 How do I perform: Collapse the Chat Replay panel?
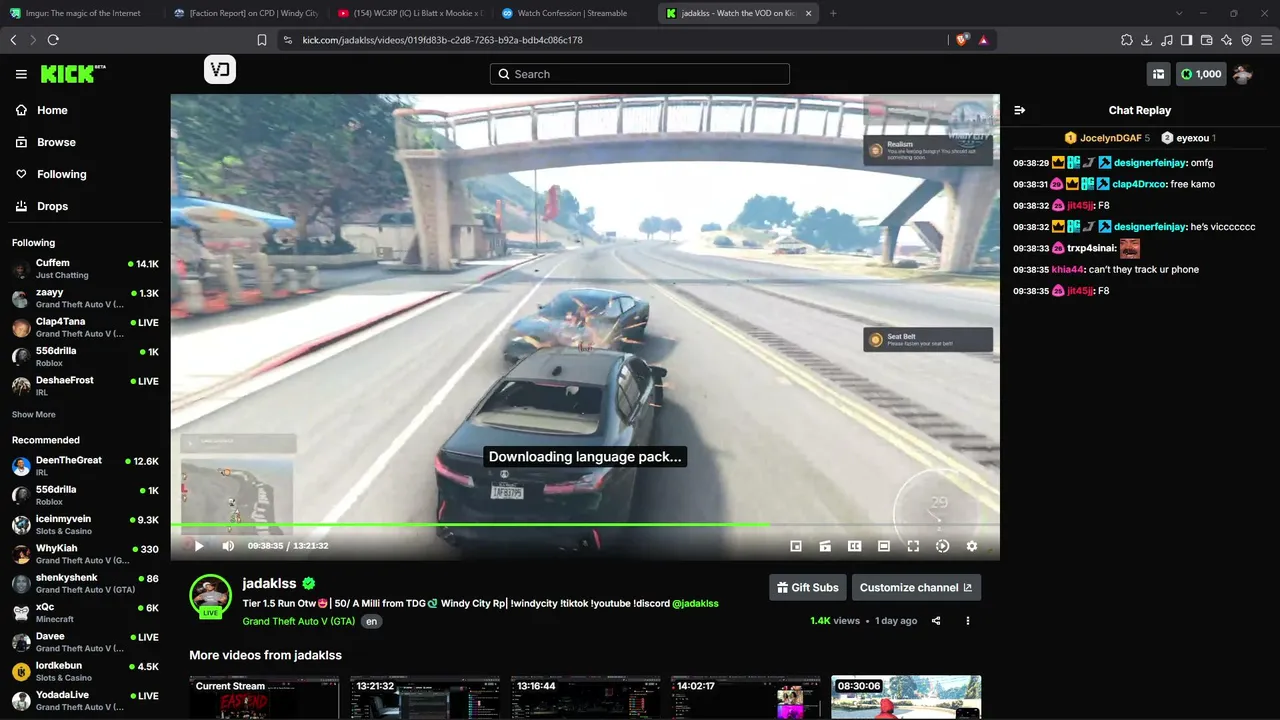pyautogui.click(x=1020, y=110)
